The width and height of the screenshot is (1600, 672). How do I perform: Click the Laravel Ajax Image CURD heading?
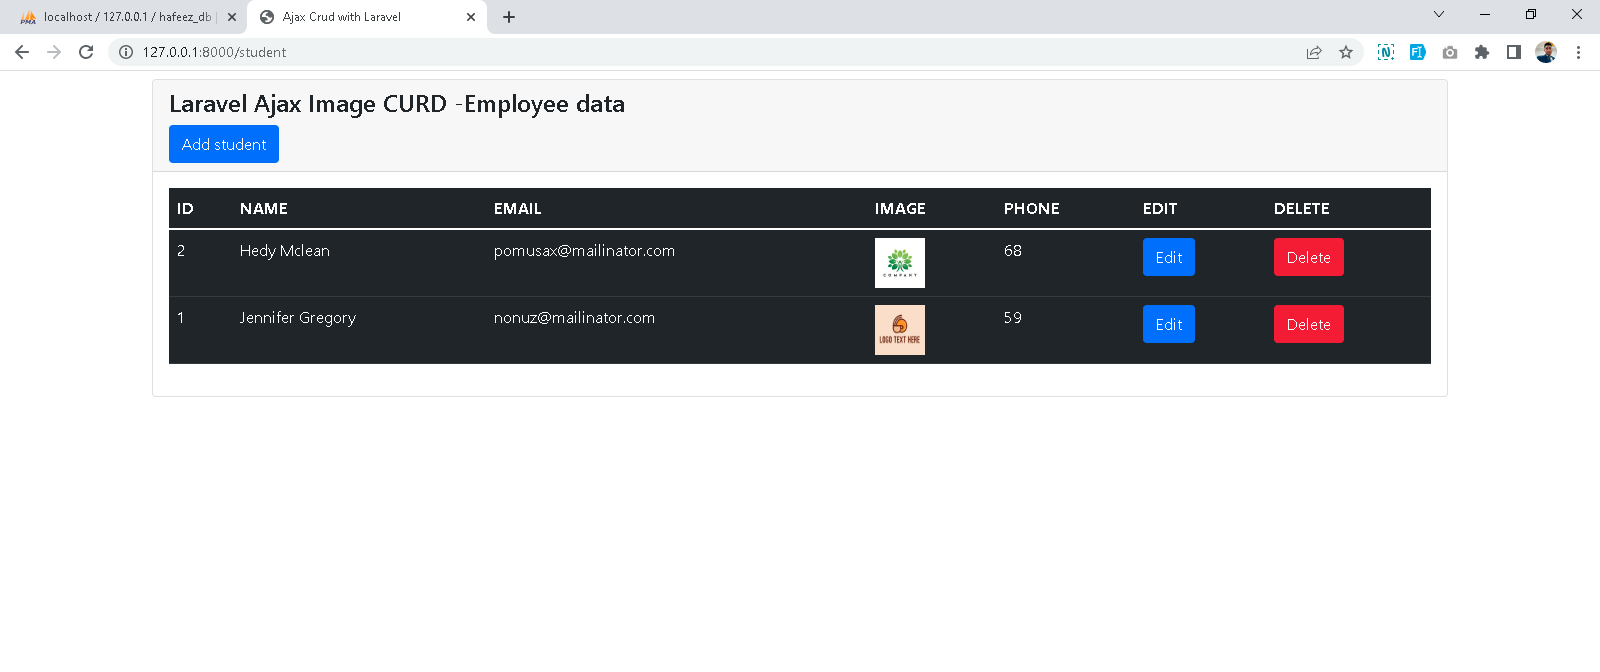point(397,104)
